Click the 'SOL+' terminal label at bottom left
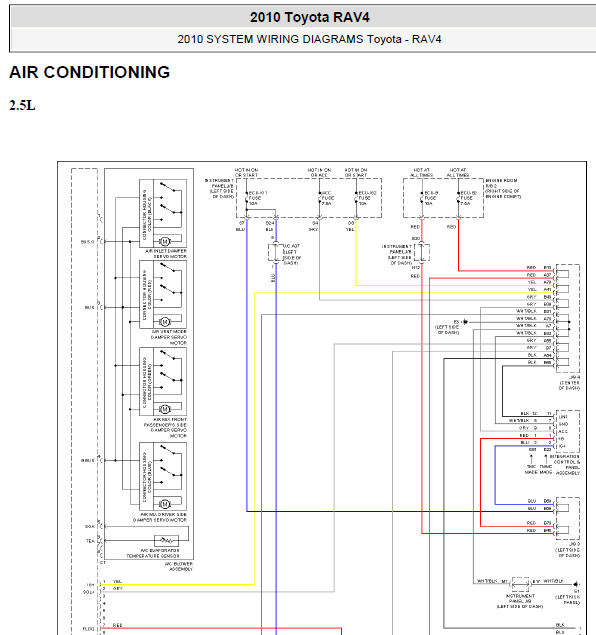This screenshot has width=596, height=635. pyautogui.click(x=89, y=592)
